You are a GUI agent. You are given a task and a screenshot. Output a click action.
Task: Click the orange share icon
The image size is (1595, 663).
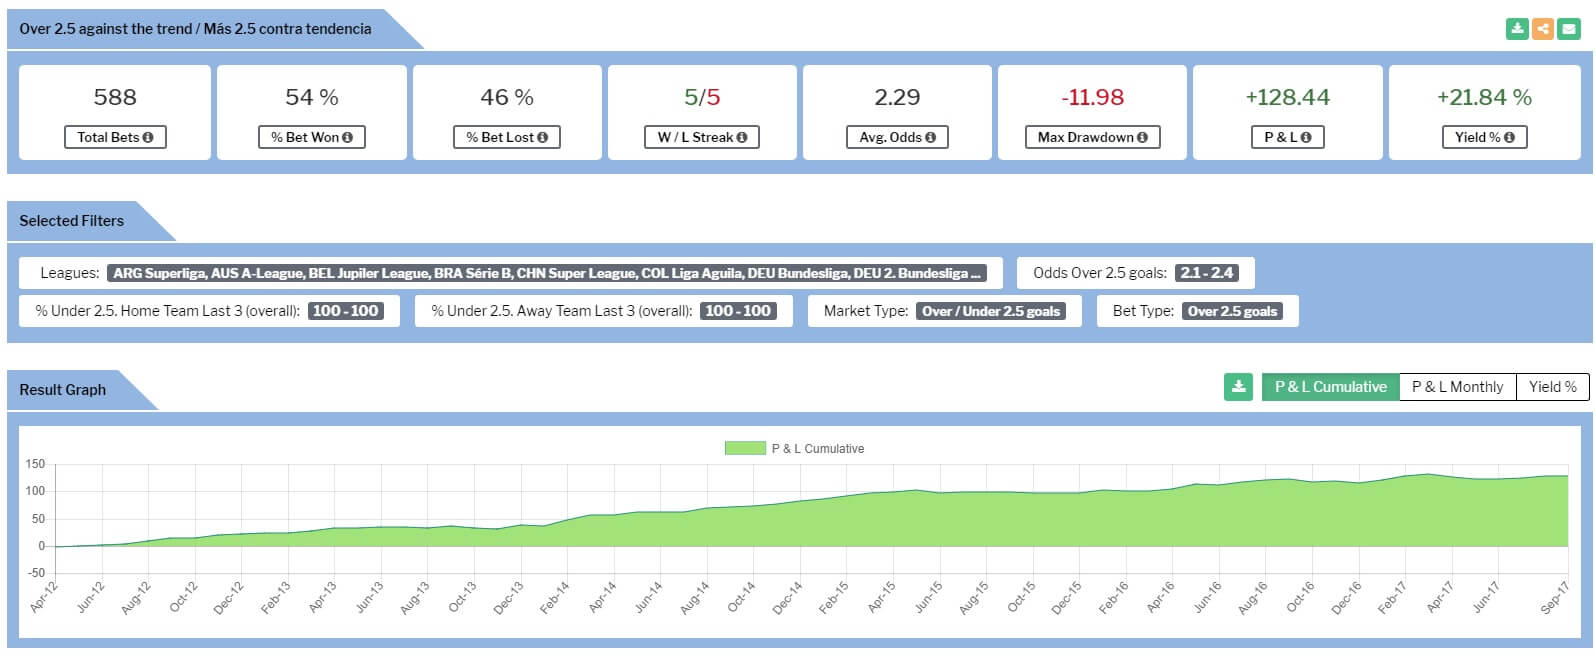(x=1543, y=28)
